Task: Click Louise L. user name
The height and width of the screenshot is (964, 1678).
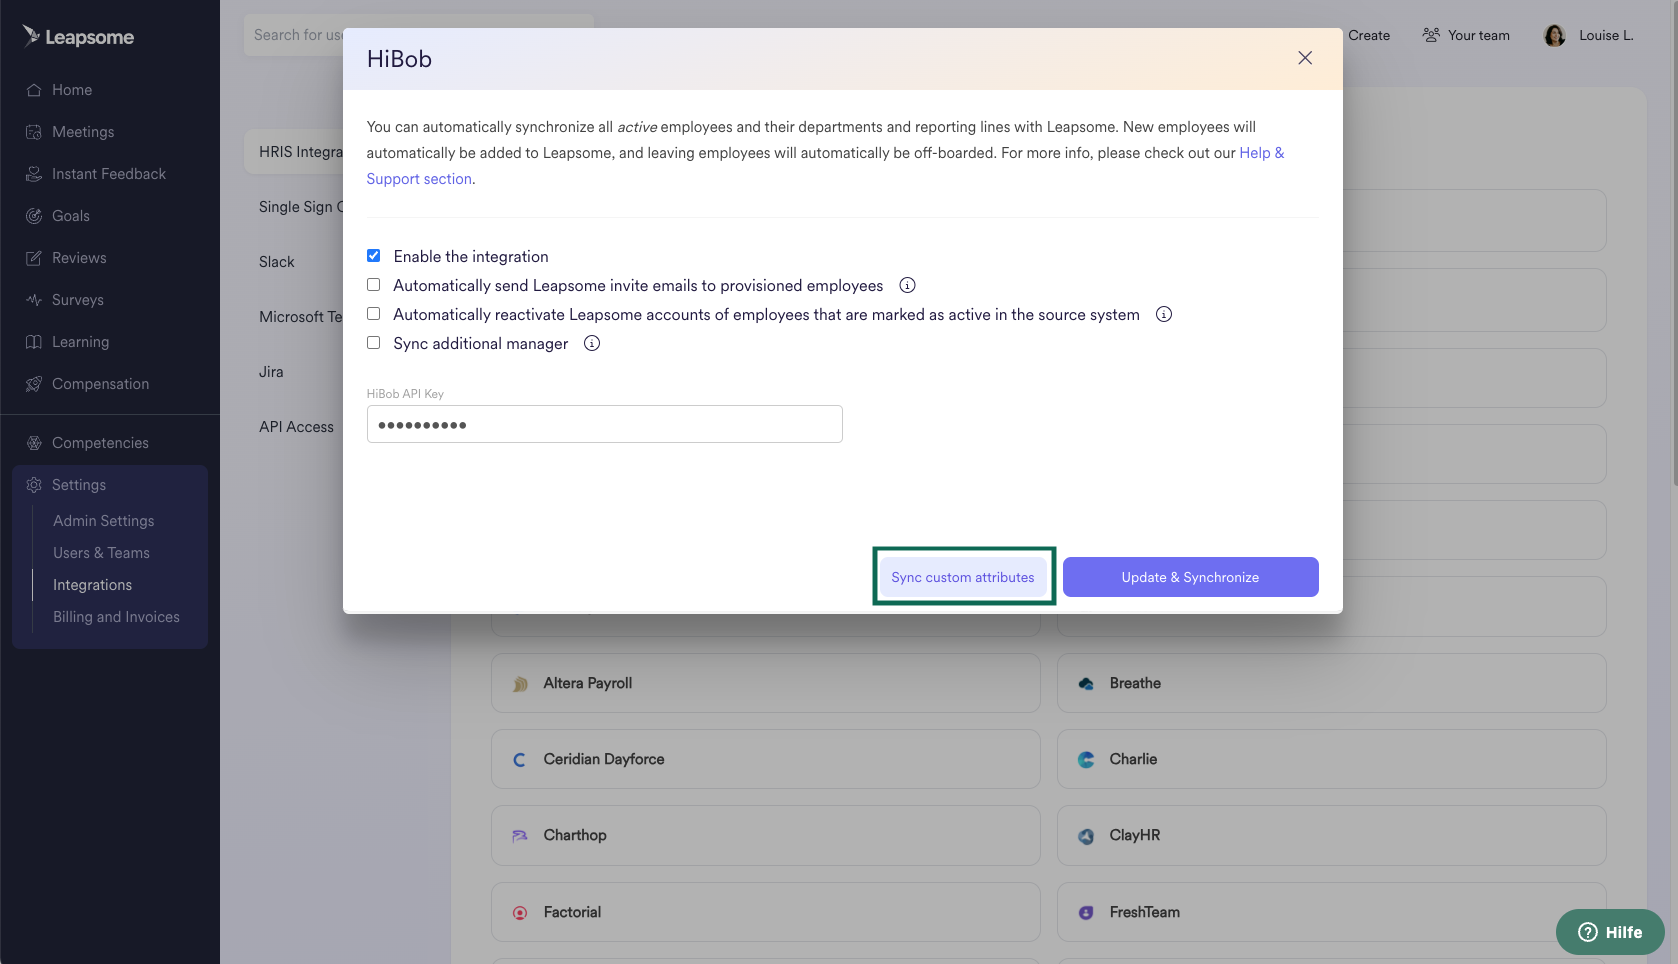Action: [1606, 35]
